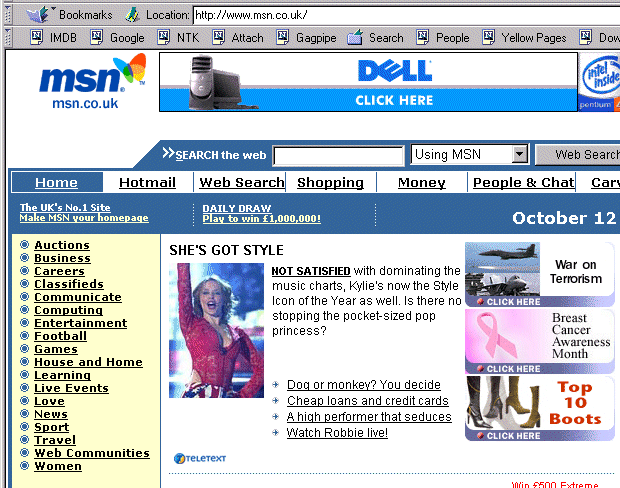The width and height of the screenshot is (620, 488).
Task: Open the People bookmark icon
Action: tap(422, 37)
